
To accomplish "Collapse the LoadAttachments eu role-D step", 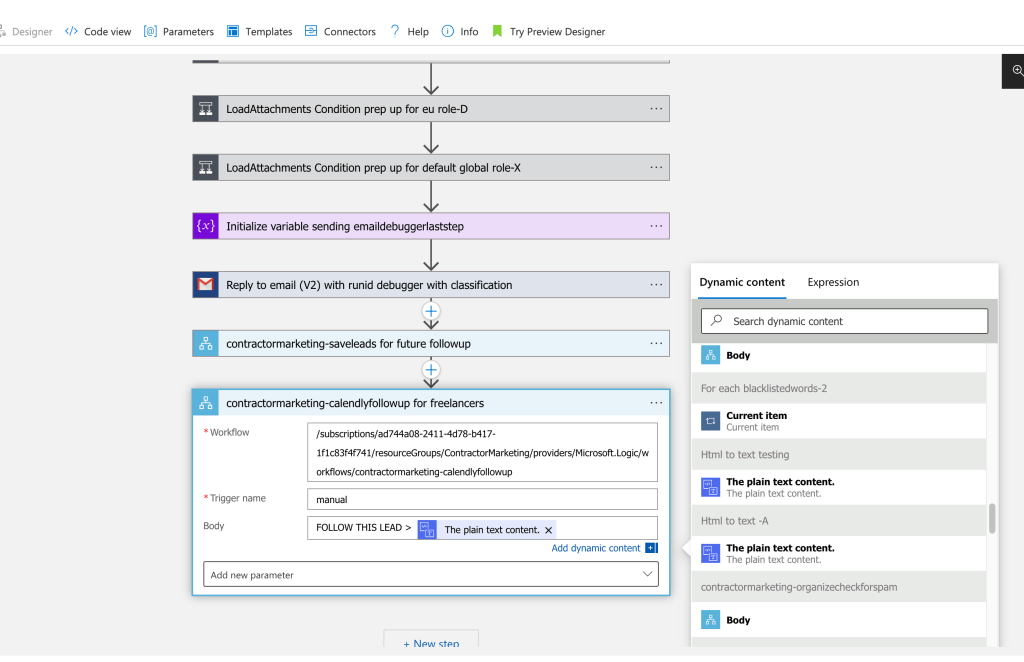I will coord(431,109).
